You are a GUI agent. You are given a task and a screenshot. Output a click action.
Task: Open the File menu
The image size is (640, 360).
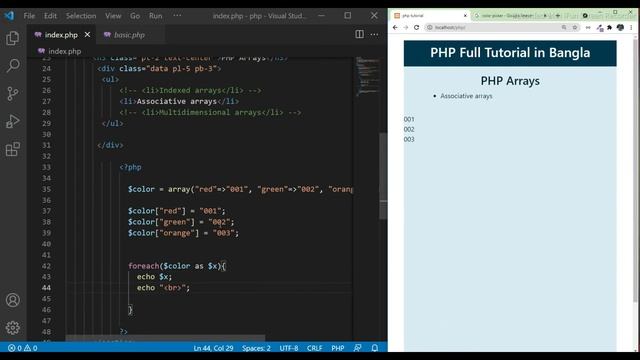pyautogui.click(x=29, y=16)
